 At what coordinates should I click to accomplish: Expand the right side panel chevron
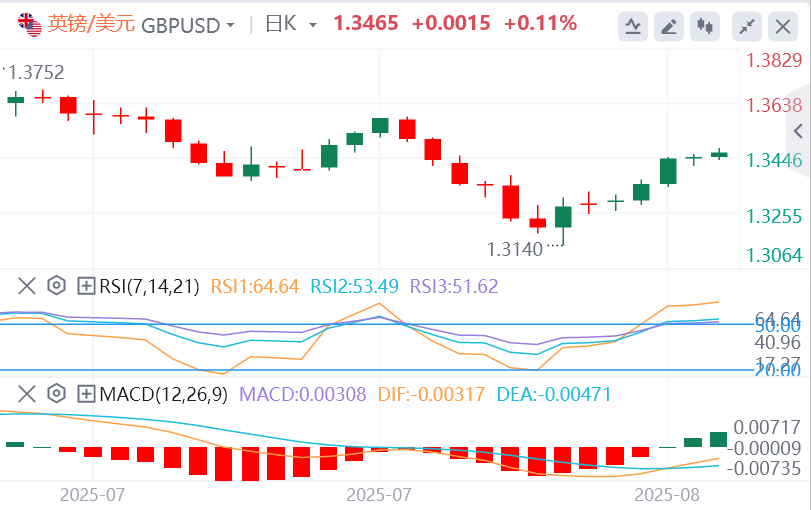tap(797, 131)
